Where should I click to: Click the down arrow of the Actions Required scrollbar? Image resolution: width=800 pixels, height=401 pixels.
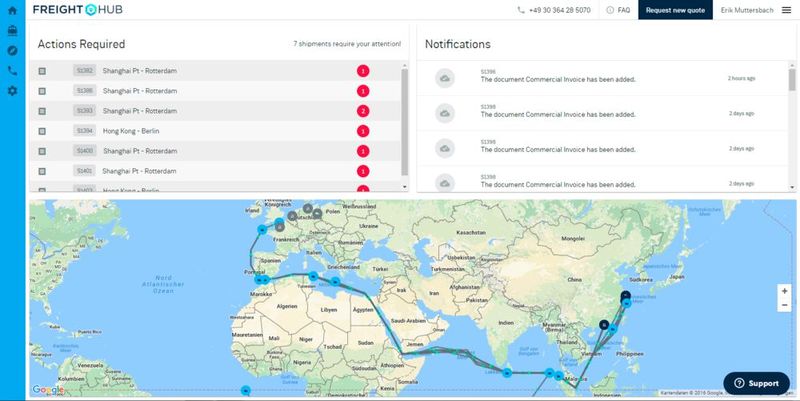point(405,187)
